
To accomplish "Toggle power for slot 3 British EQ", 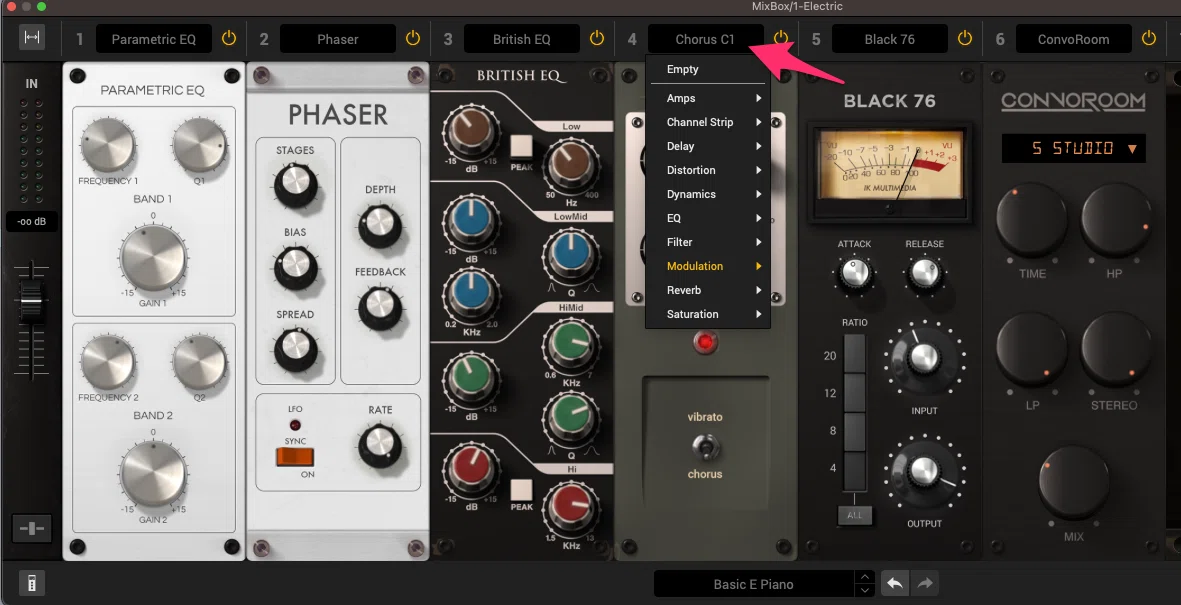I will [x=597, y=38].
